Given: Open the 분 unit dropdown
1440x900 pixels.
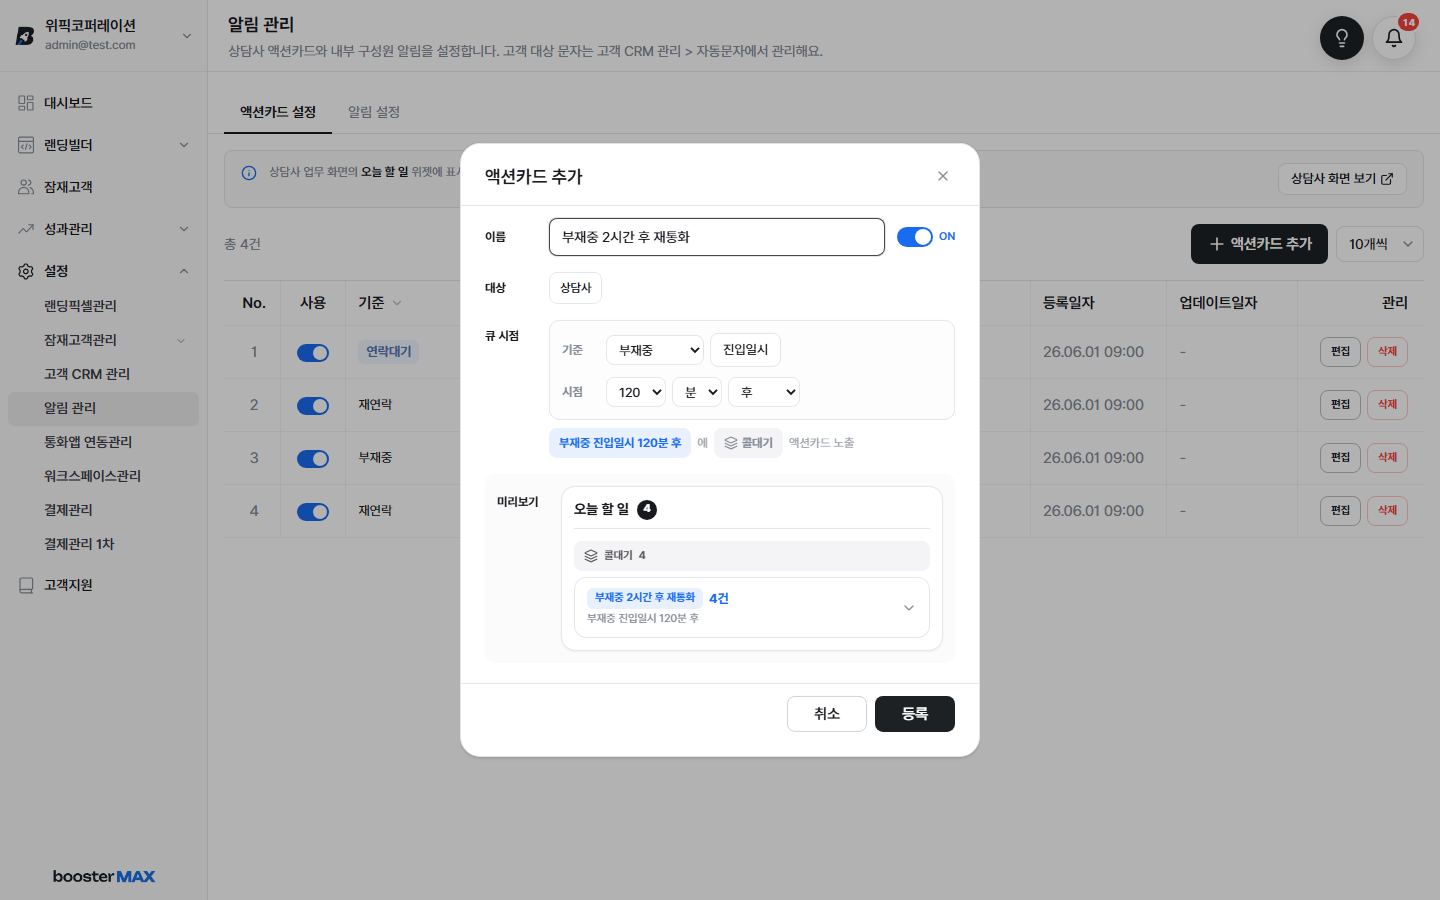Looking at the screenshot, I should tap(697, 392).
